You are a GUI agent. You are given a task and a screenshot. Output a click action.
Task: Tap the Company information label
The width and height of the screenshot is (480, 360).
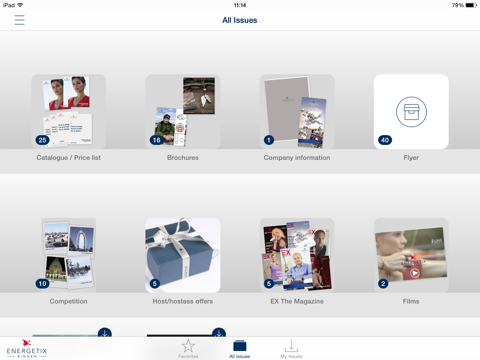click(297, 158)
